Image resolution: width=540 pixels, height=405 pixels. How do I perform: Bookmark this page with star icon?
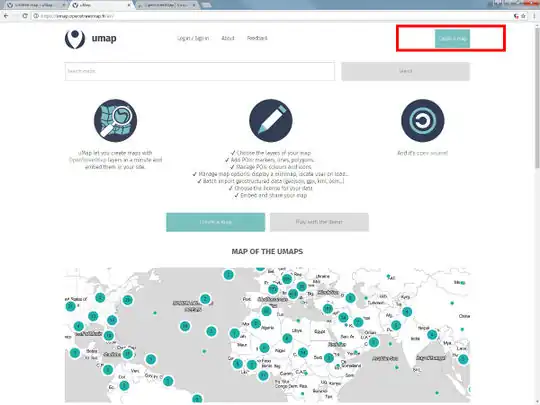click(523, 16)
